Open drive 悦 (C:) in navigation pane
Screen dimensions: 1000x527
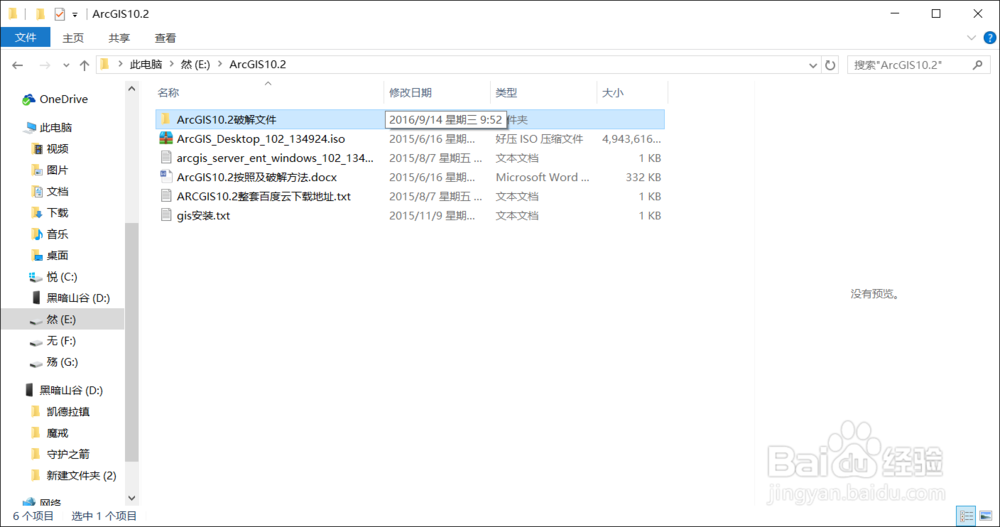61,277
